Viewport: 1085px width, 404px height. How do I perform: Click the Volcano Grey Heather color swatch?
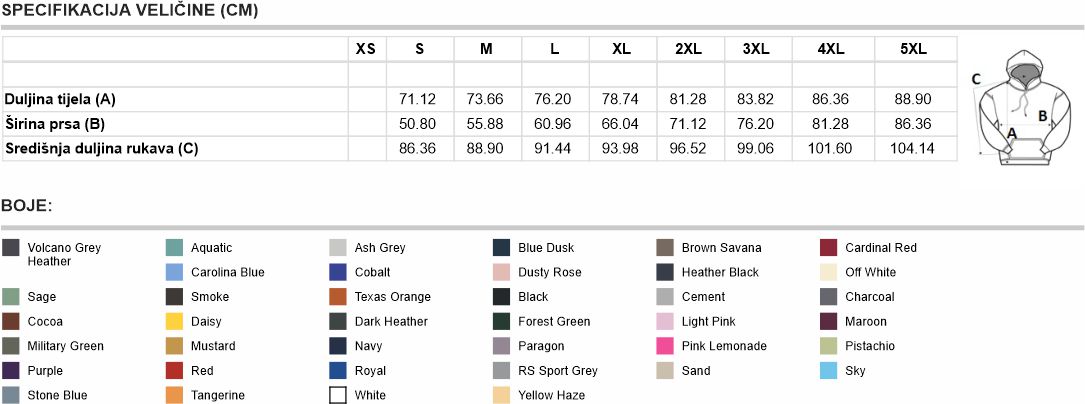(11, 248)
